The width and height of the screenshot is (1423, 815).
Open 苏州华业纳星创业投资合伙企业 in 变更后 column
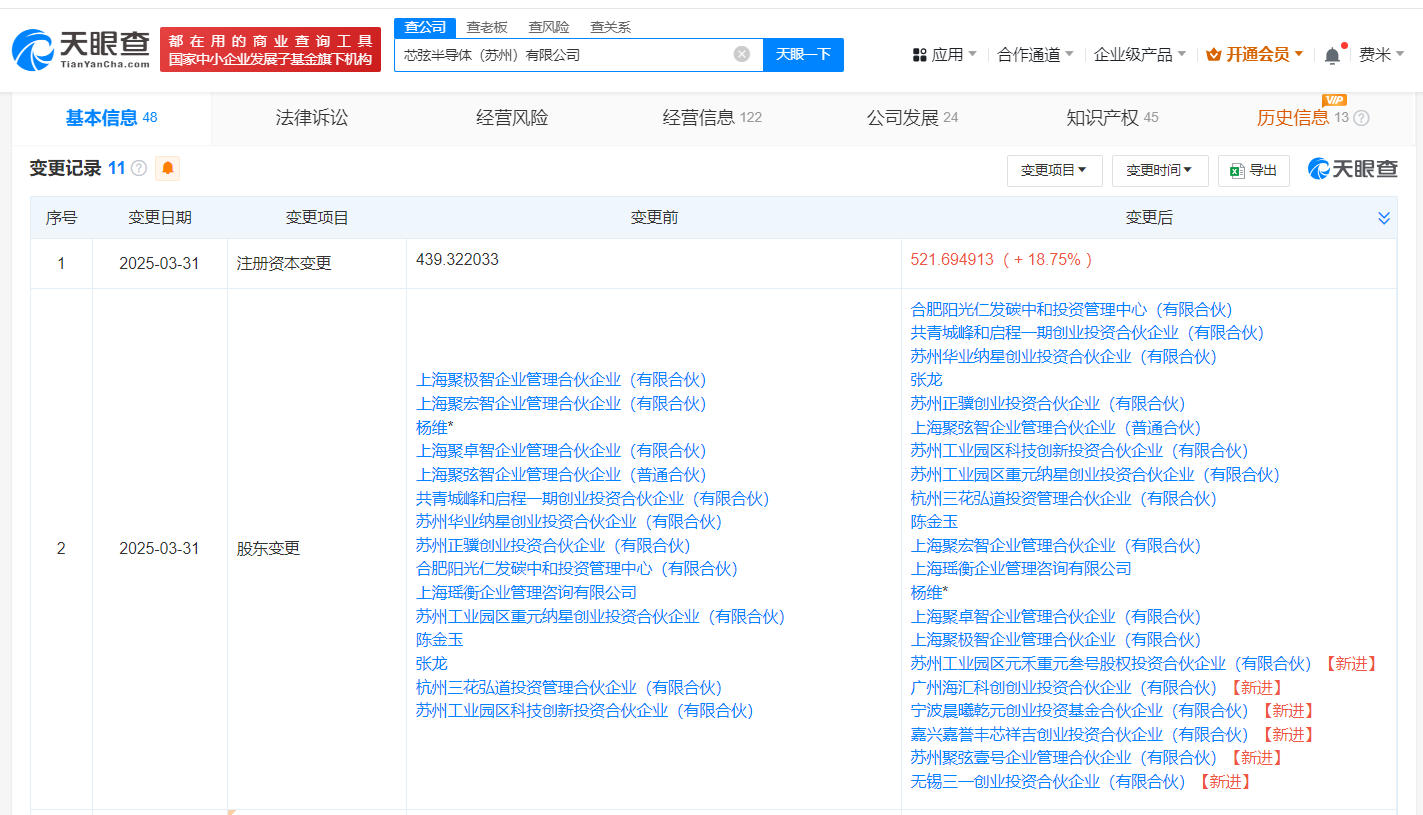coord(1063,357)
